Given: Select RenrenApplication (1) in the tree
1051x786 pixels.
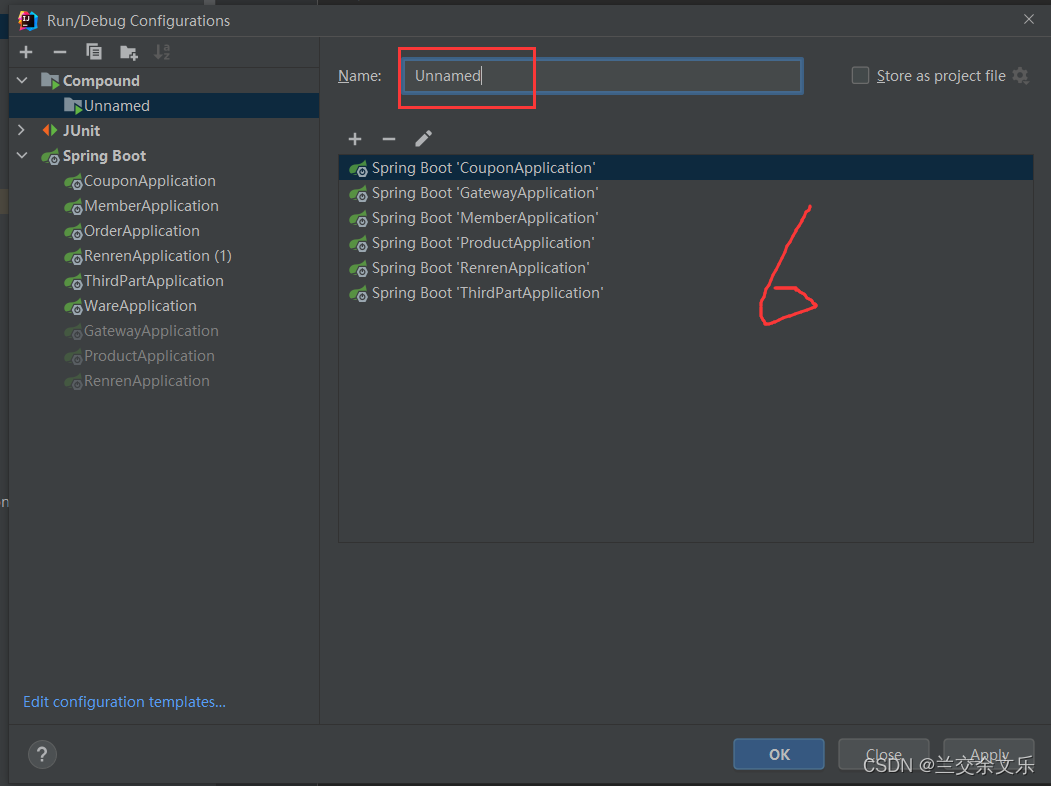Looking at the screenshot, I should [x=158, y=256].
